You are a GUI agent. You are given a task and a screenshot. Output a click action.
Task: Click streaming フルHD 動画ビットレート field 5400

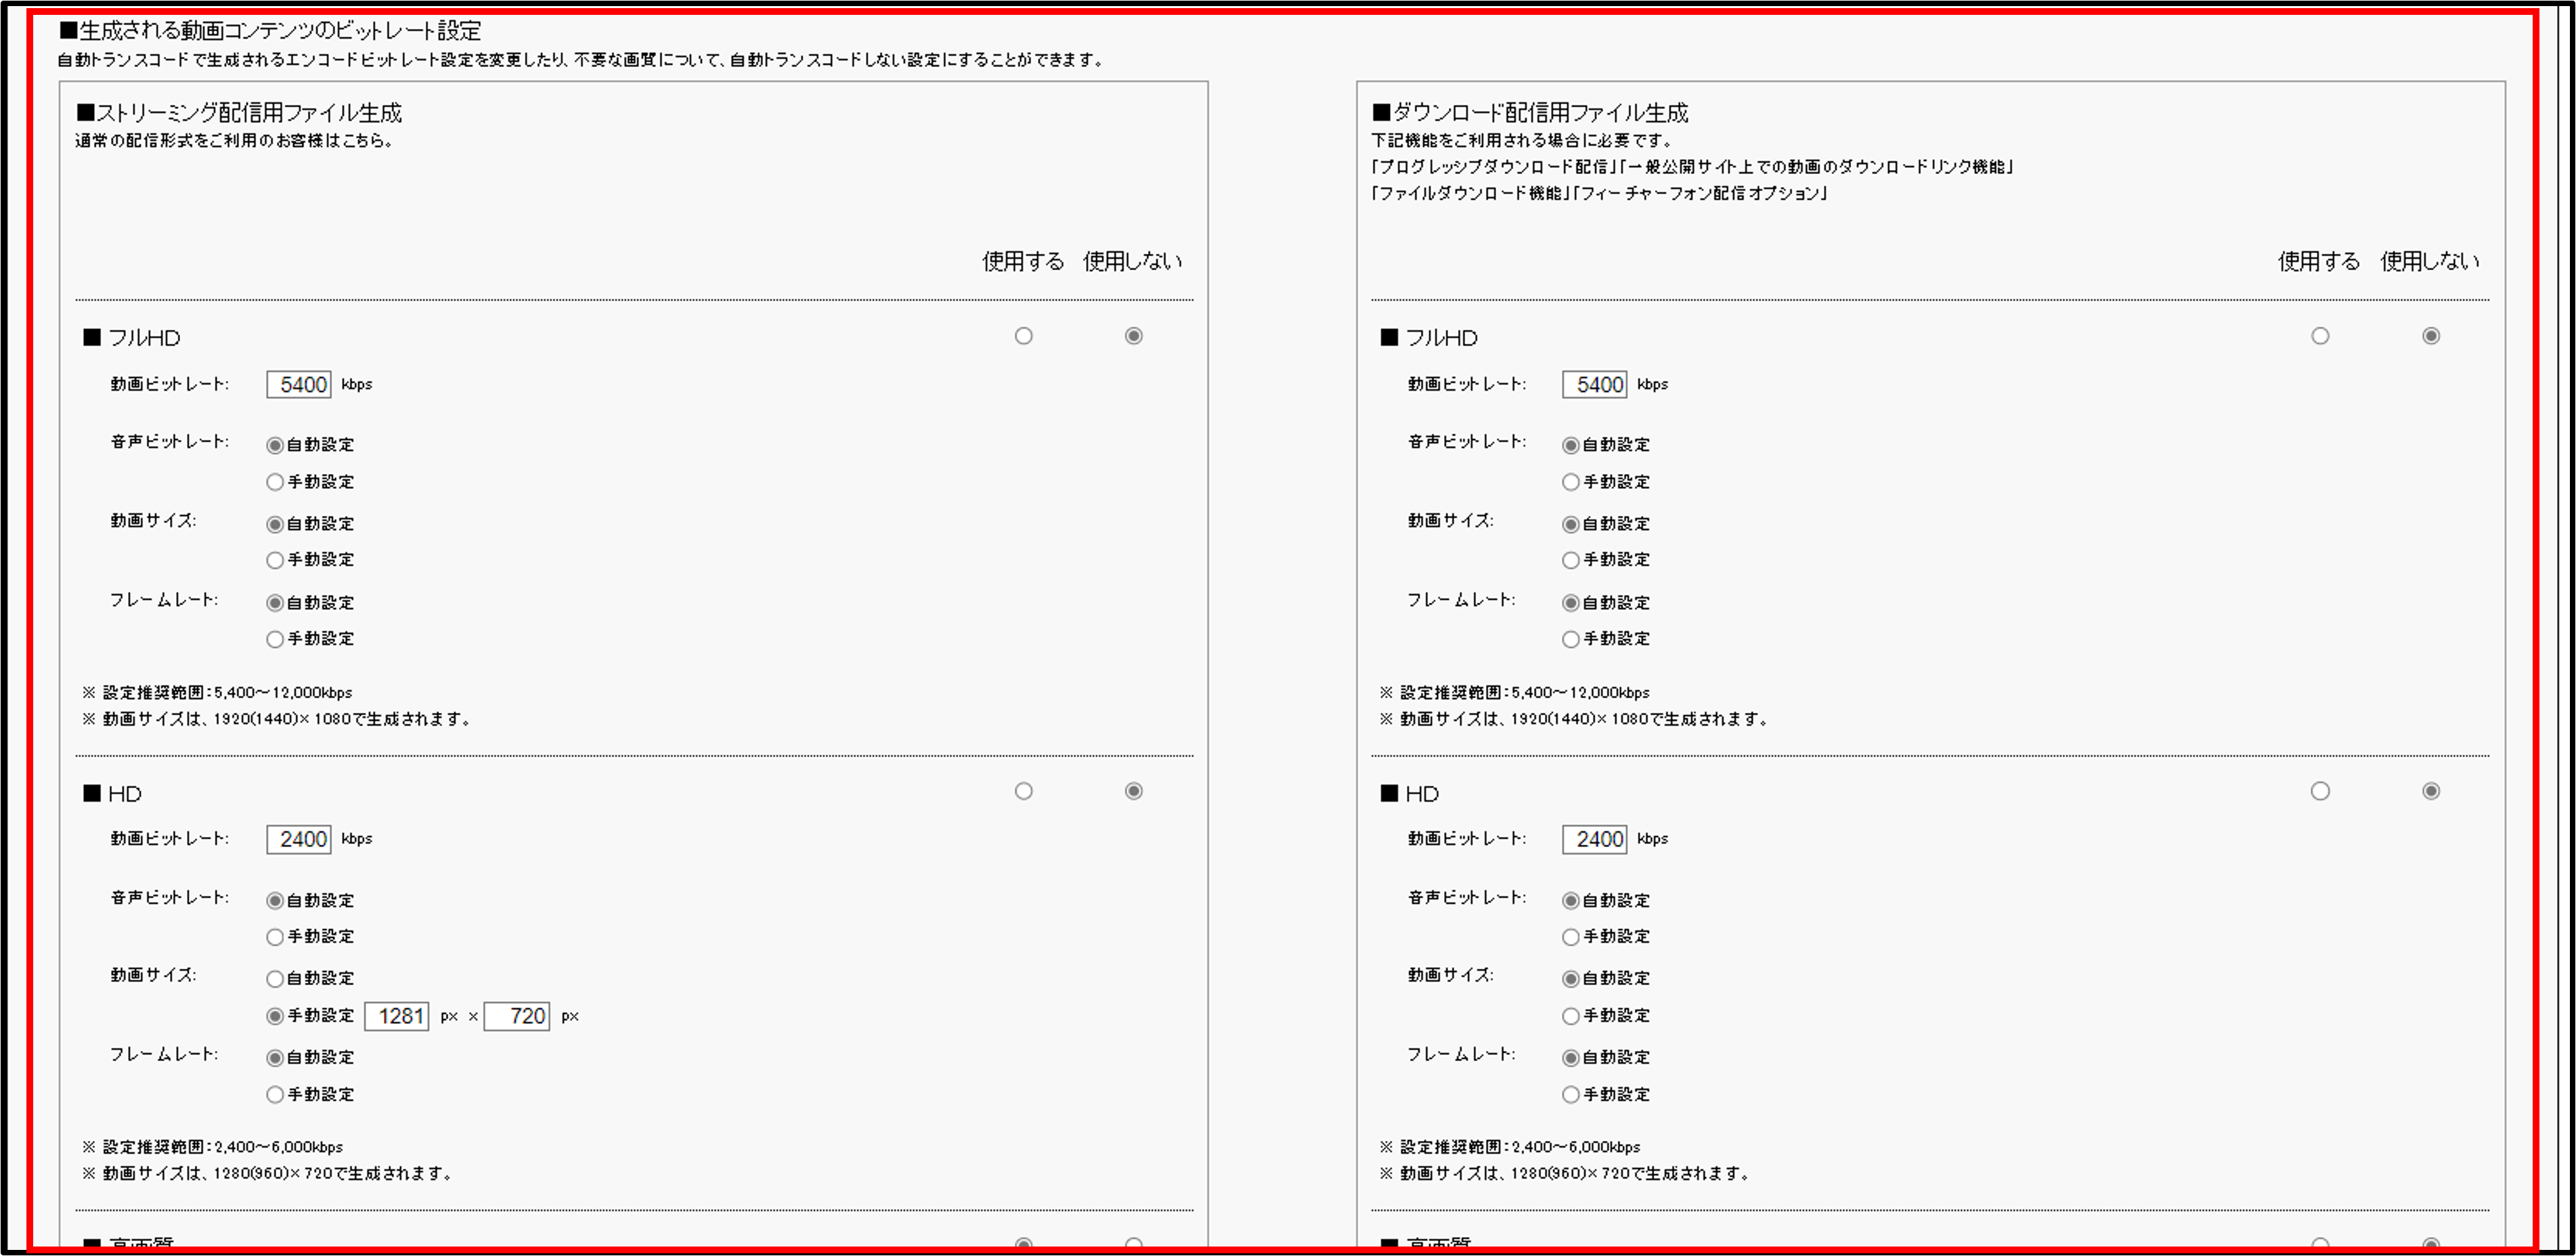[298, 385]
